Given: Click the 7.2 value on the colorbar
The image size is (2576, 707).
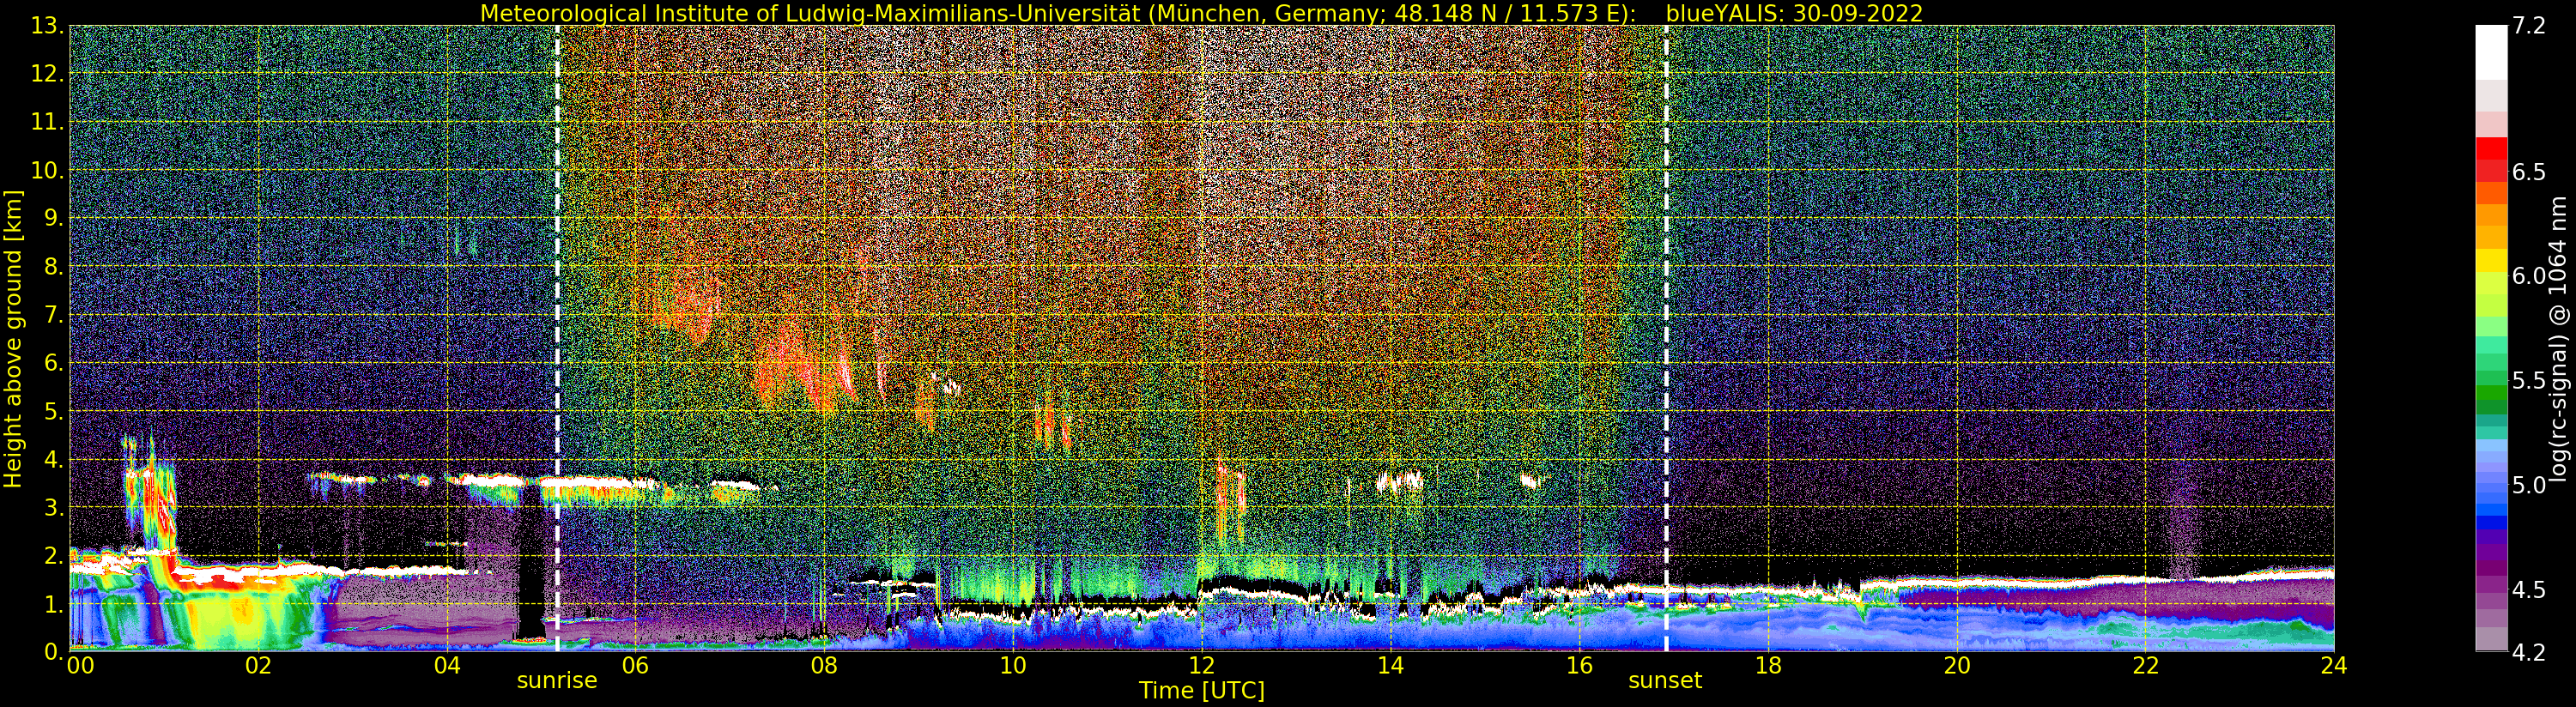Looking at the screenshot, I should 2528,26.
